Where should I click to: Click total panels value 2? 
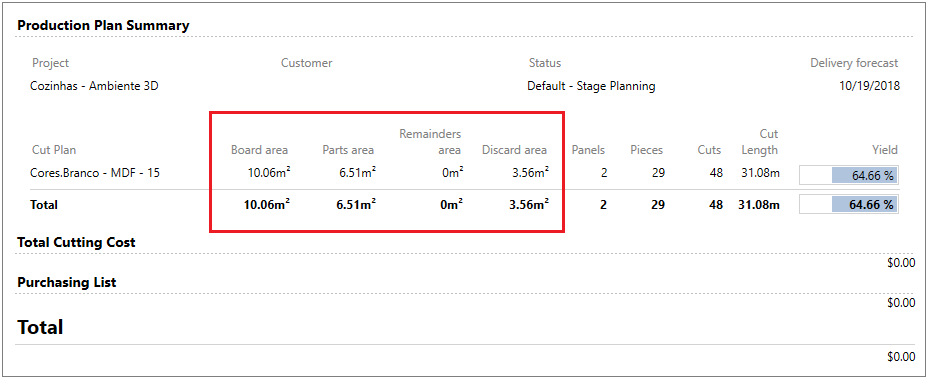(x=603, y=205)
